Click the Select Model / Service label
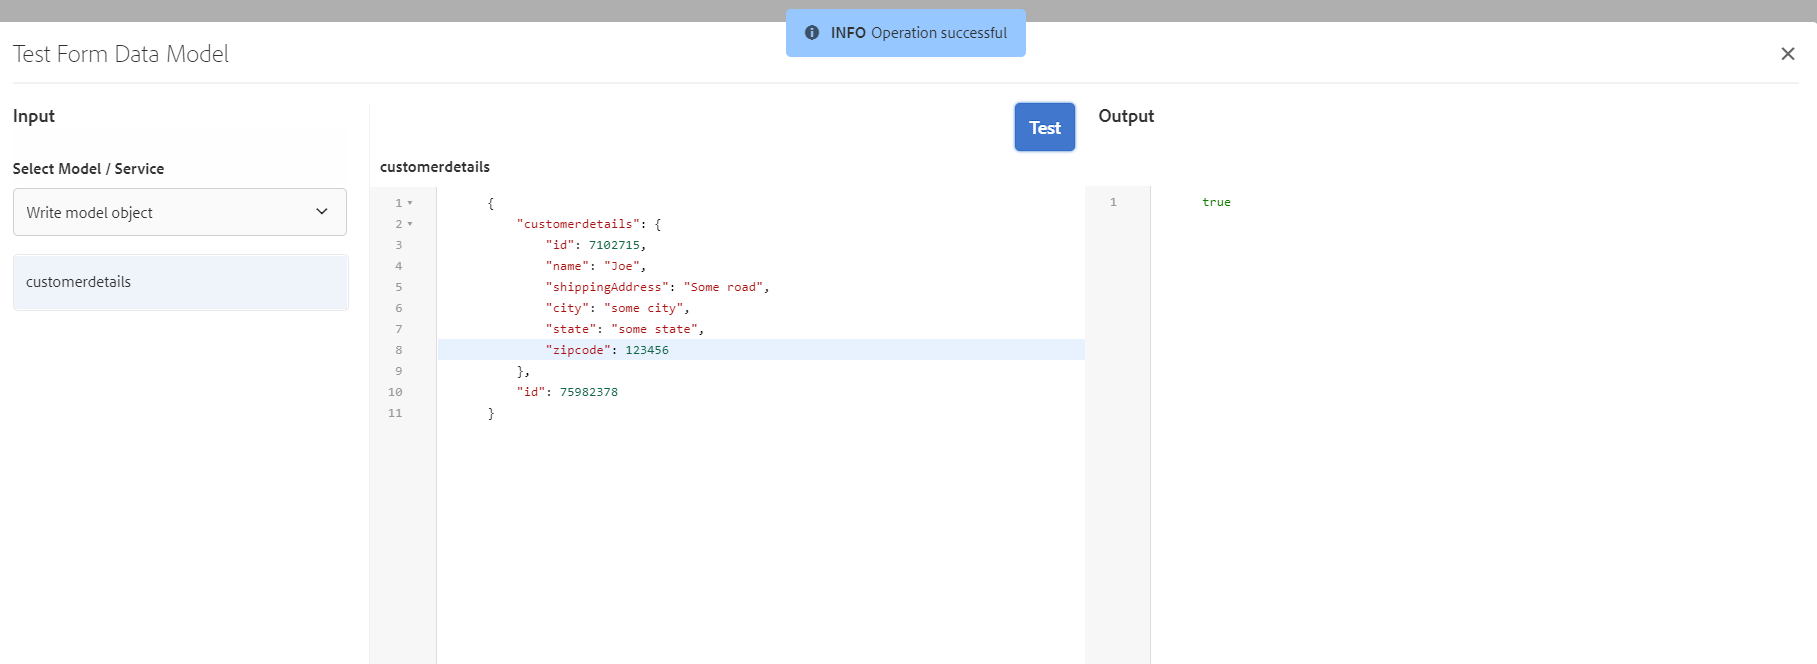 coord(88,169)
